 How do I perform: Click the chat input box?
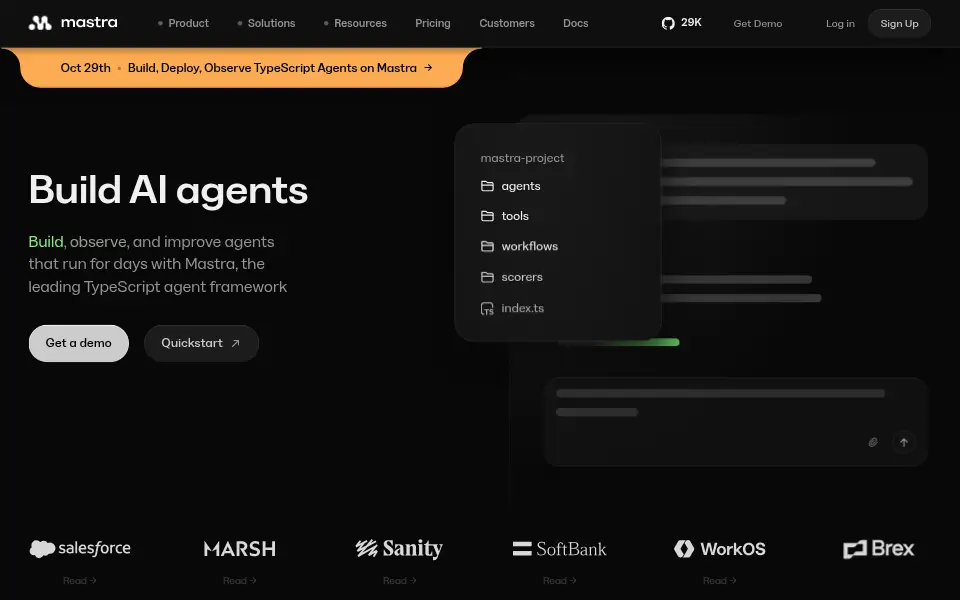[735, 422]
